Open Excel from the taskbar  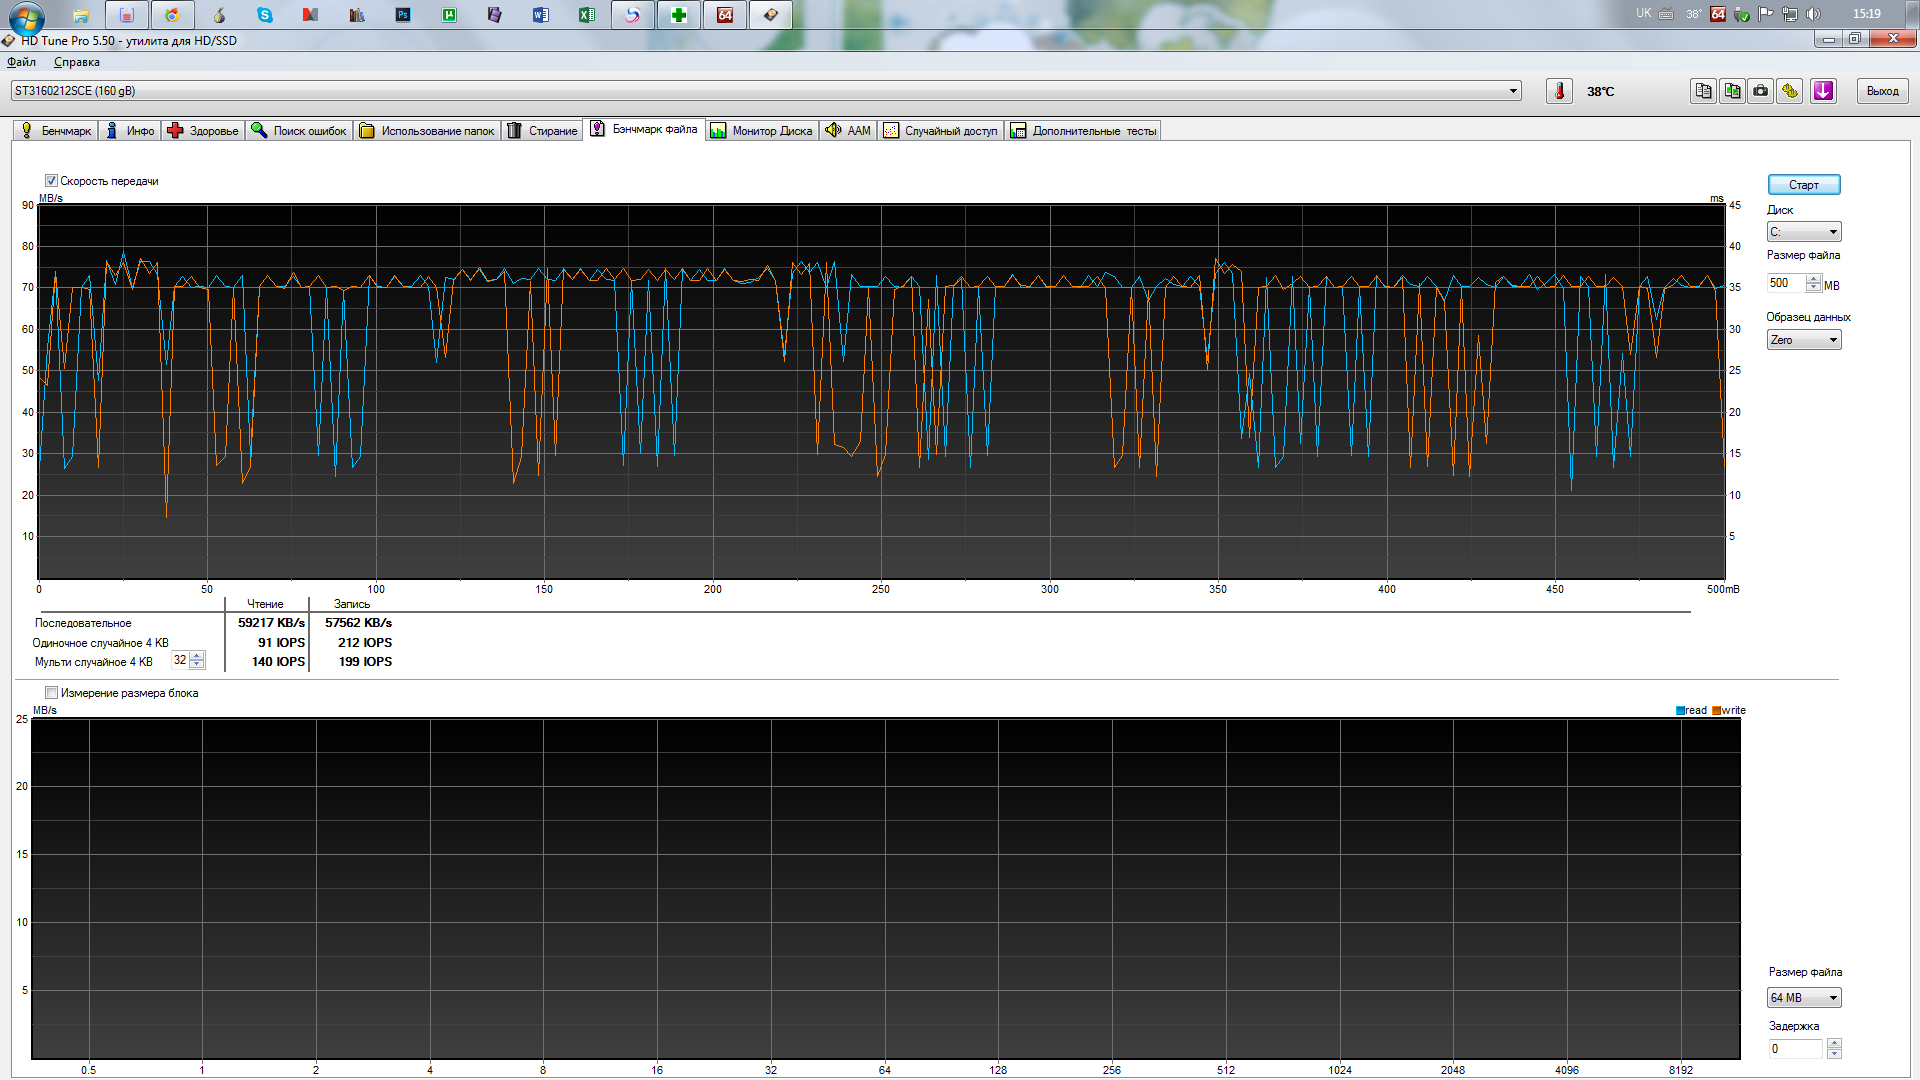587,15
